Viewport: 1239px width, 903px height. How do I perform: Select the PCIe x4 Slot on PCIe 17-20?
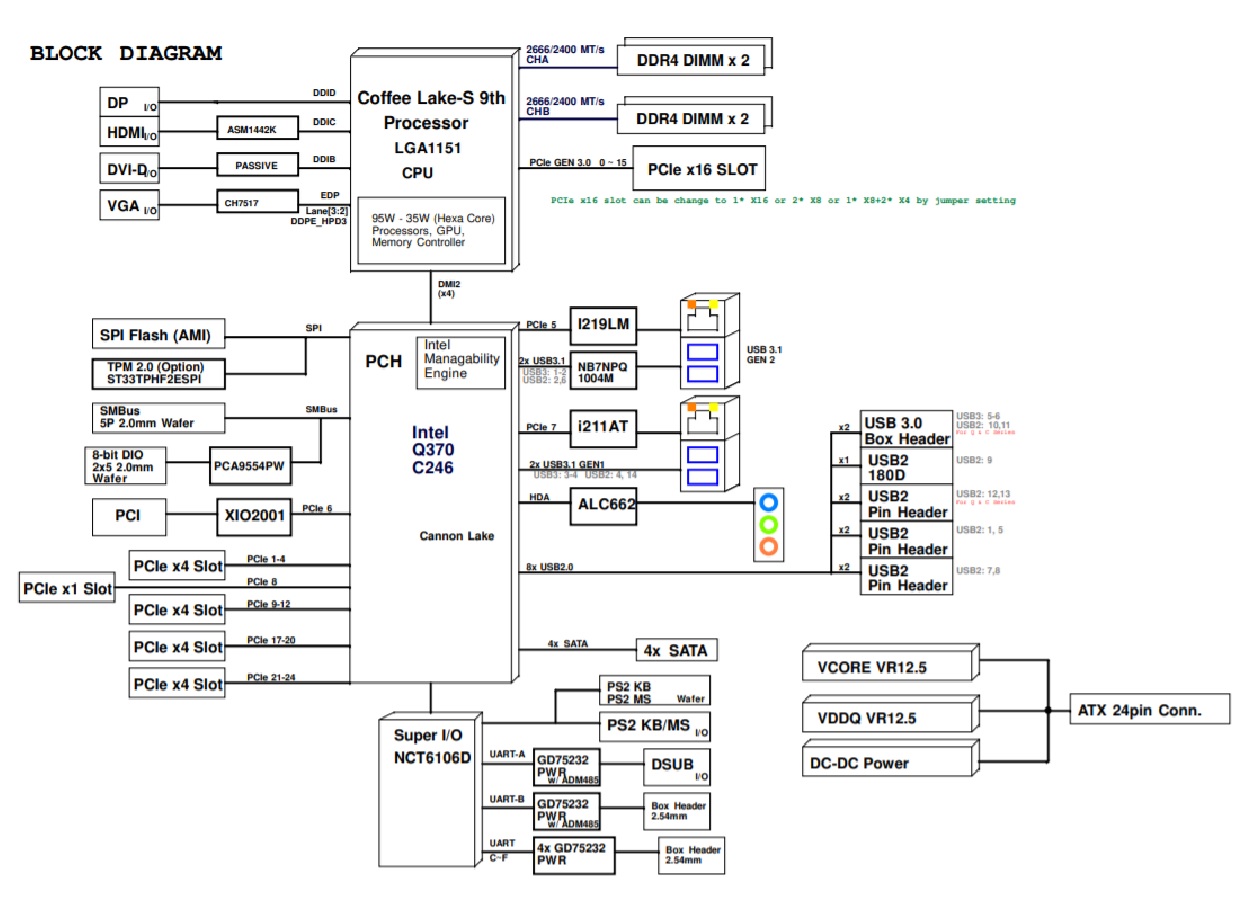coord(178,646)
